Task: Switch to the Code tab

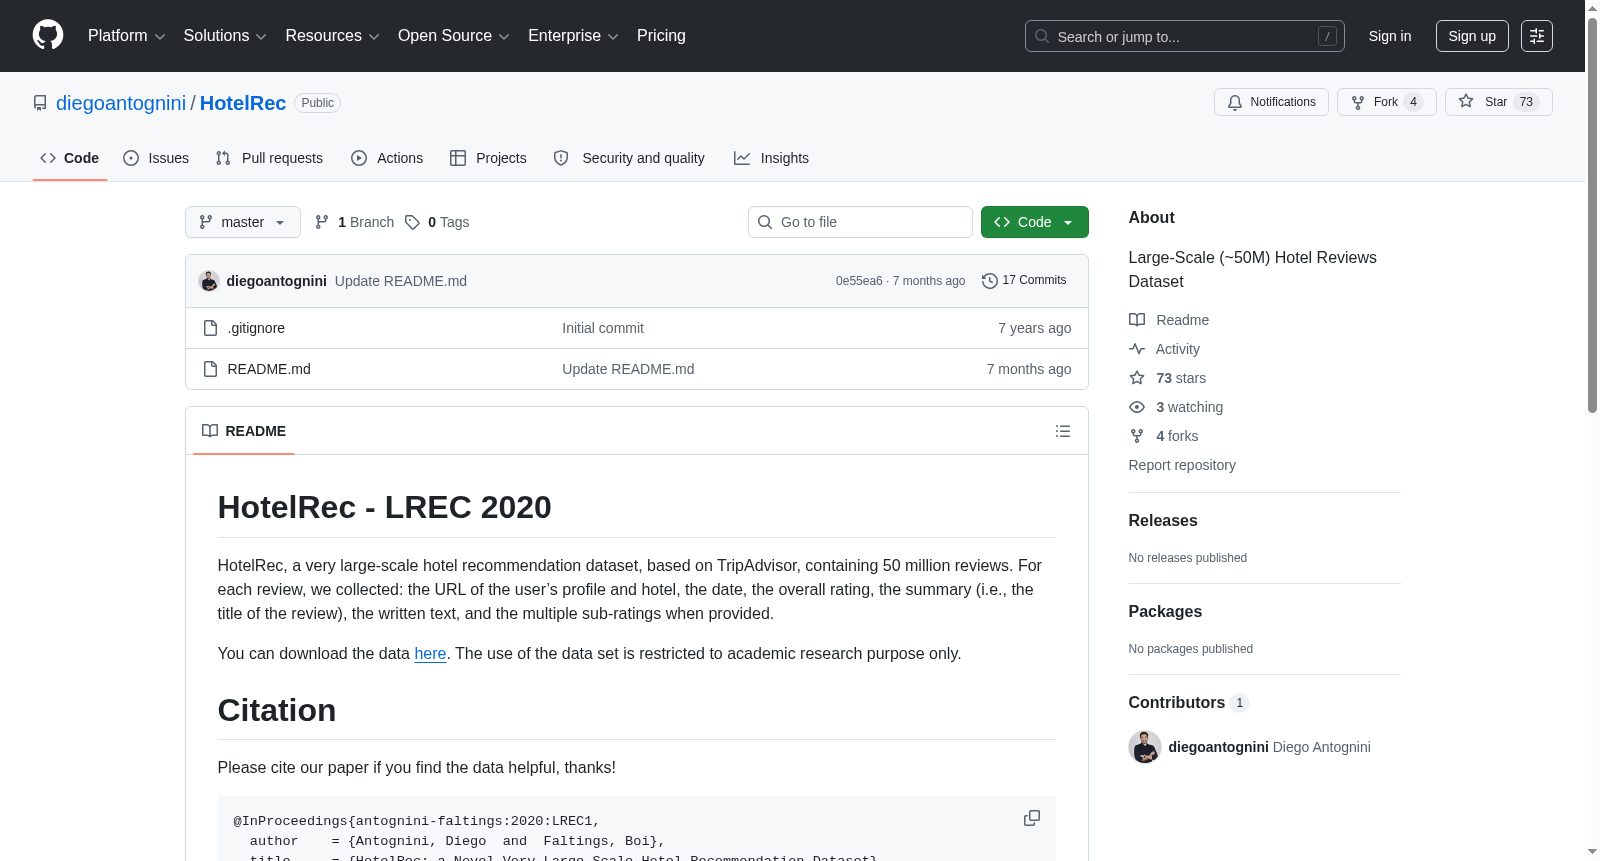Action: (70, 158)
